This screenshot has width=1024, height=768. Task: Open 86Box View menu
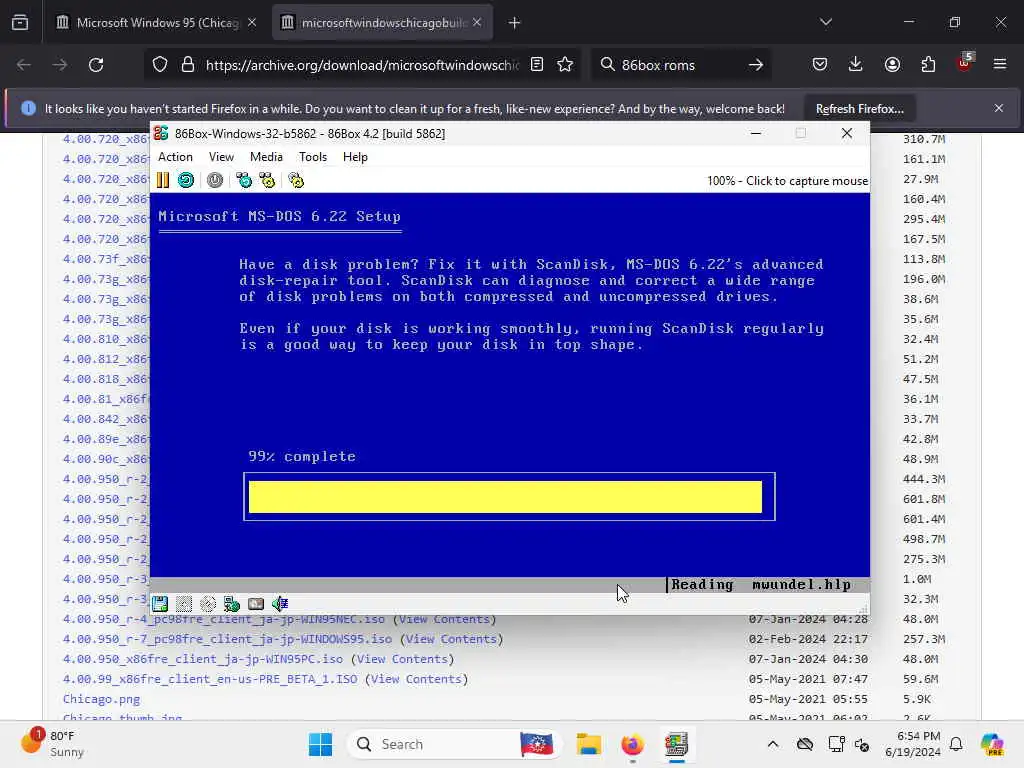pyautogui.click(x=221, y=157)
